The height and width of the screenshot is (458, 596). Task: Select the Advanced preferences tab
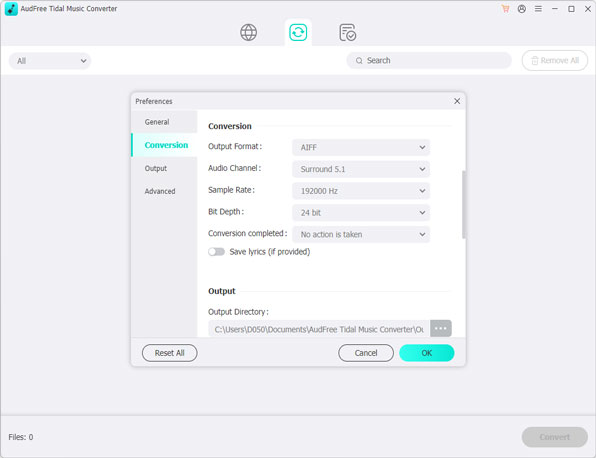click(164, 191)
